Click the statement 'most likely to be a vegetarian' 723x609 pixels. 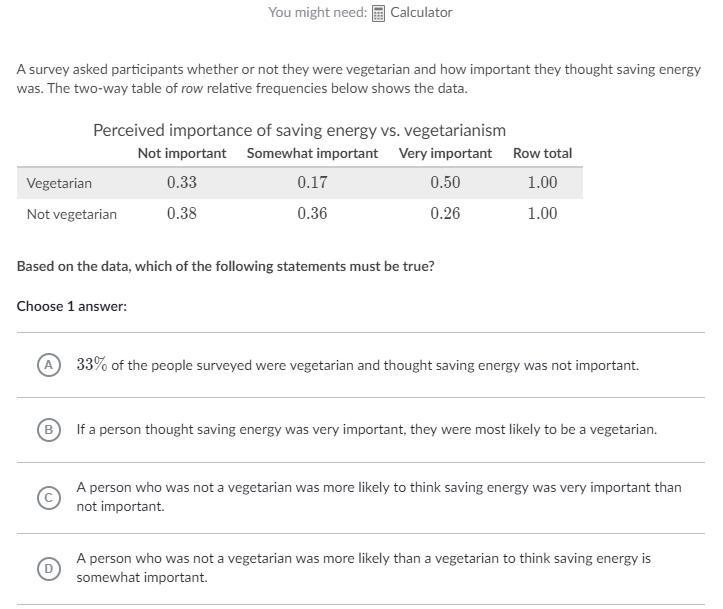[366, 429]
